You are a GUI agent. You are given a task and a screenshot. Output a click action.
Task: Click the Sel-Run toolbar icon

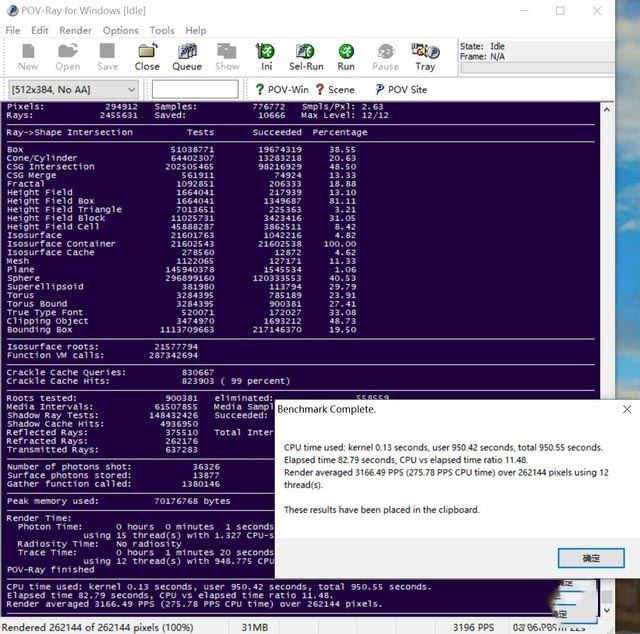tap(306, 57)
